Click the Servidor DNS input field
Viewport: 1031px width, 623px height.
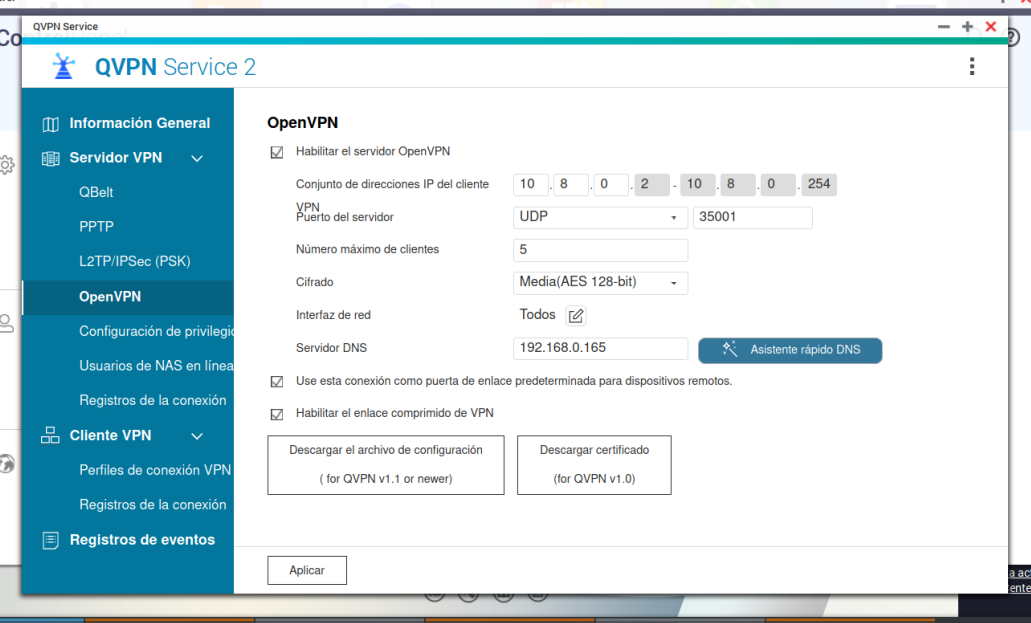[600, 348]
